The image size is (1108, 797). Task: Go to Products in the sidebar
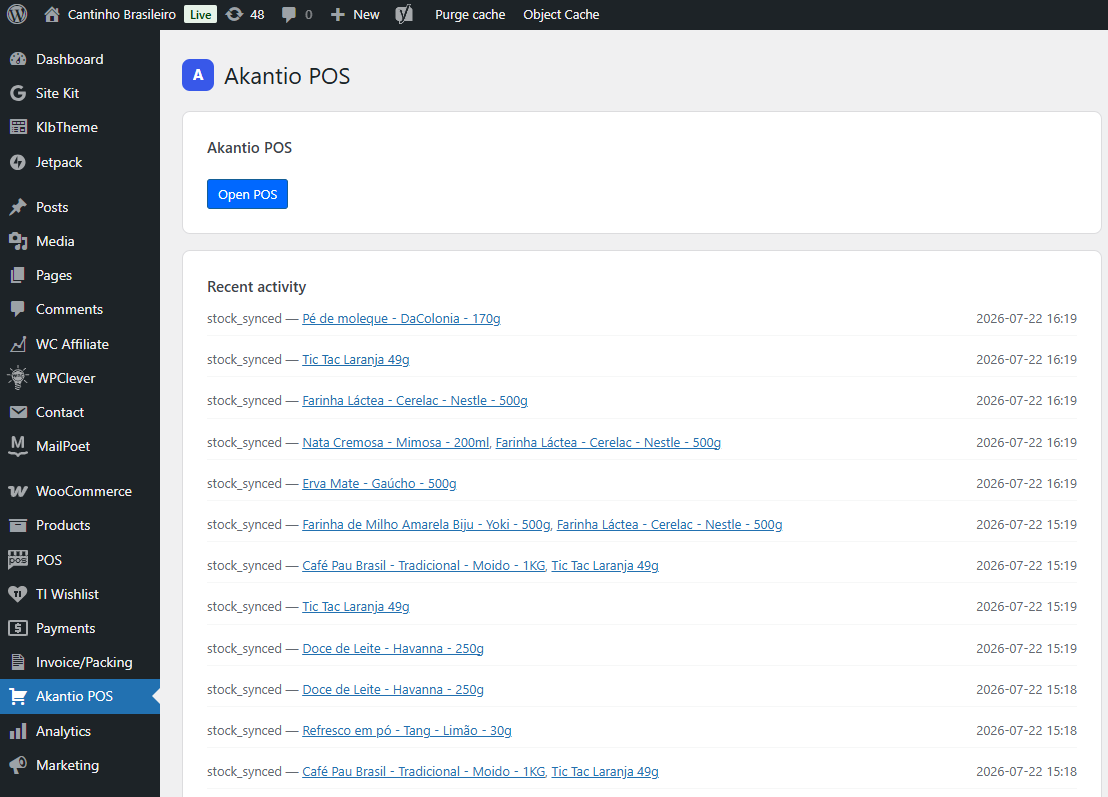[63, 525]
